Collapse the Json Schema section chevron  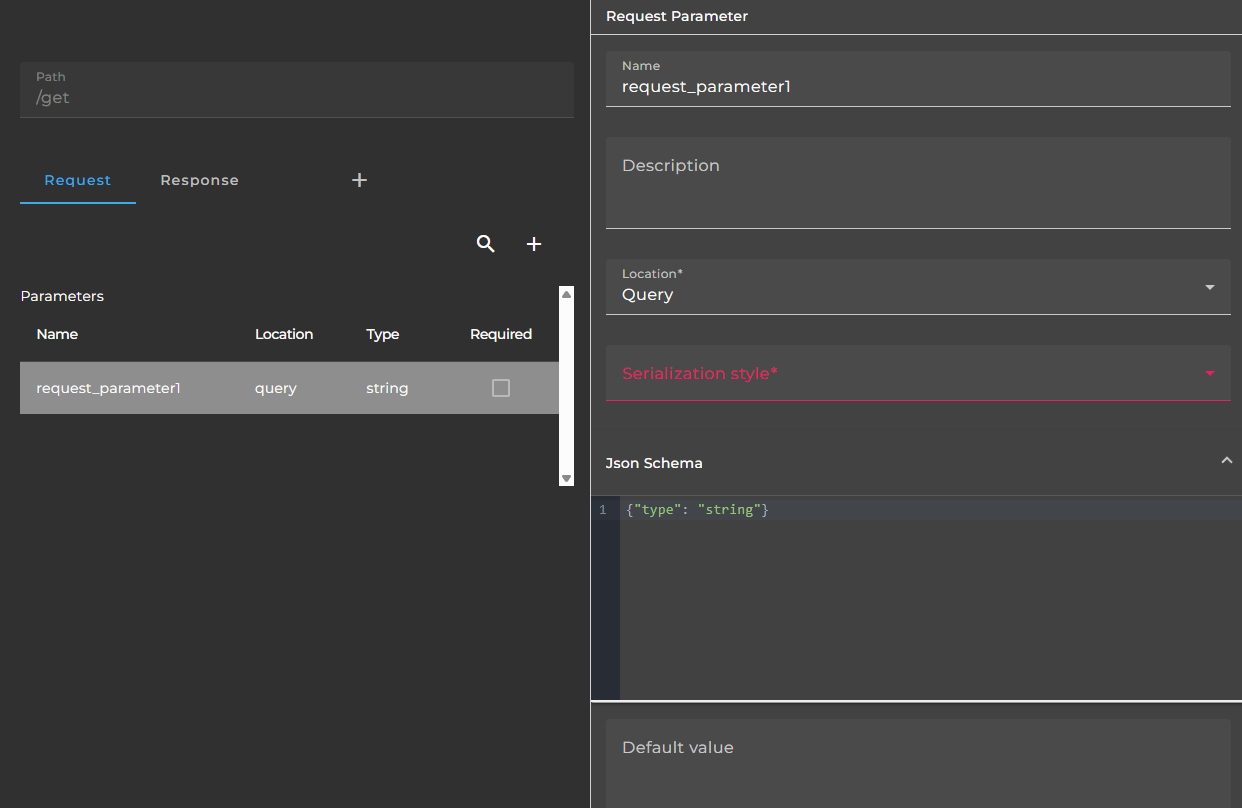coord(1227,460)
